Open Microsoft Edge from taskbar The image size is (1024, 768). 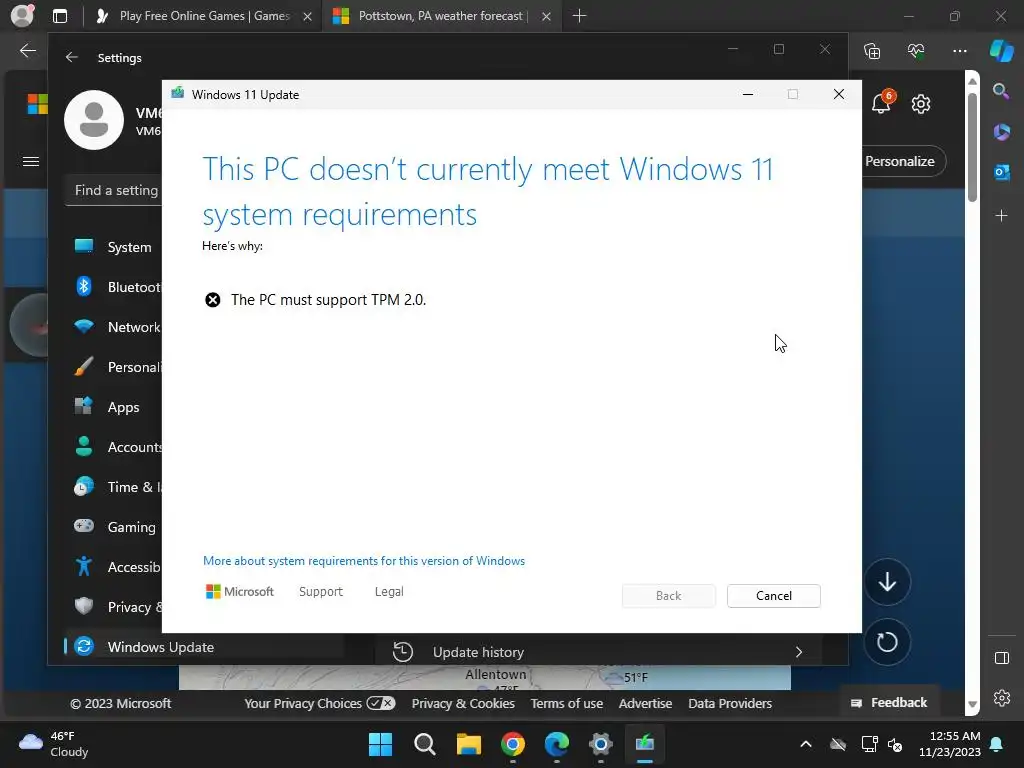pos(556,744)
